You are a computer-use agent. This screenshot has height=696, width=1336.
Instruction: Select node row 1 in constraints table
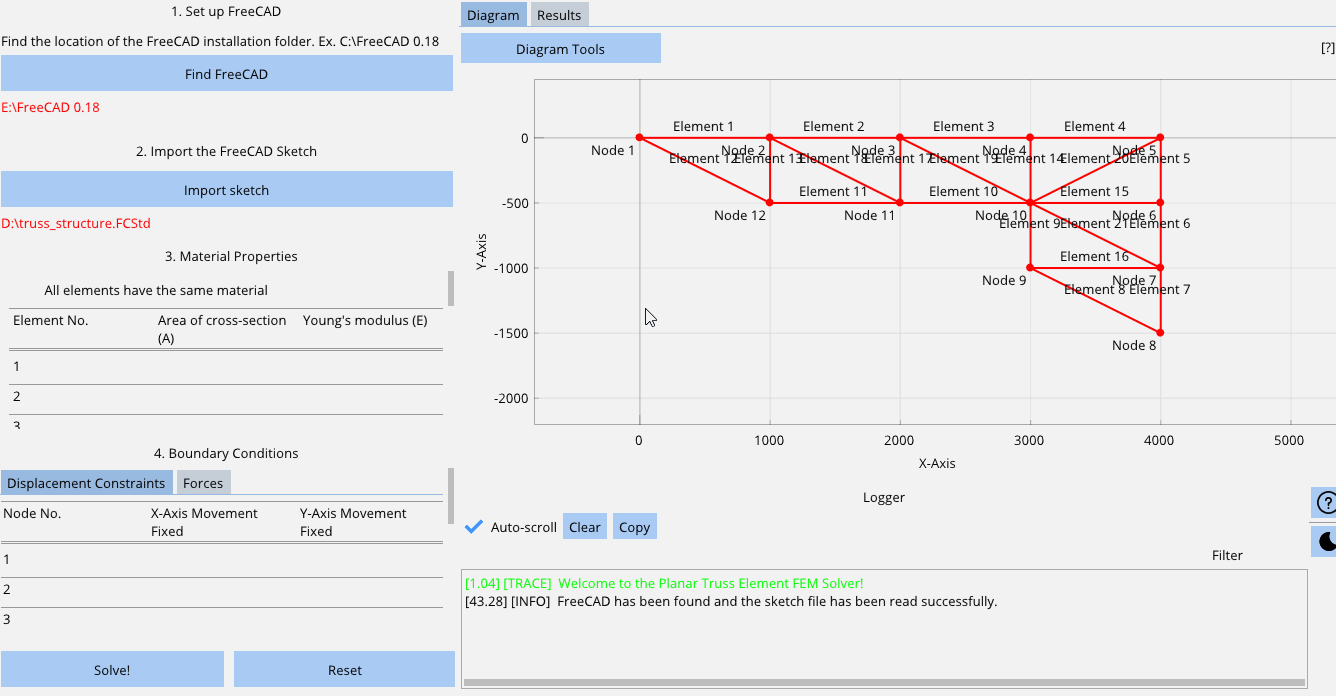tap(221, 559)
